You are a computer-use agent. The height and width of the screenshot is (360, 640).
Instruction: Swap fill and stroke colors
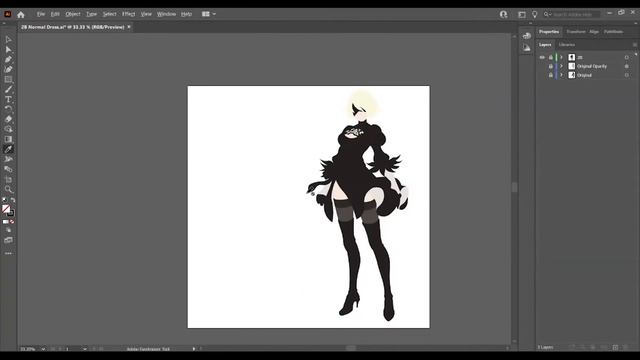pyautogui.click(x=13, y=200)
